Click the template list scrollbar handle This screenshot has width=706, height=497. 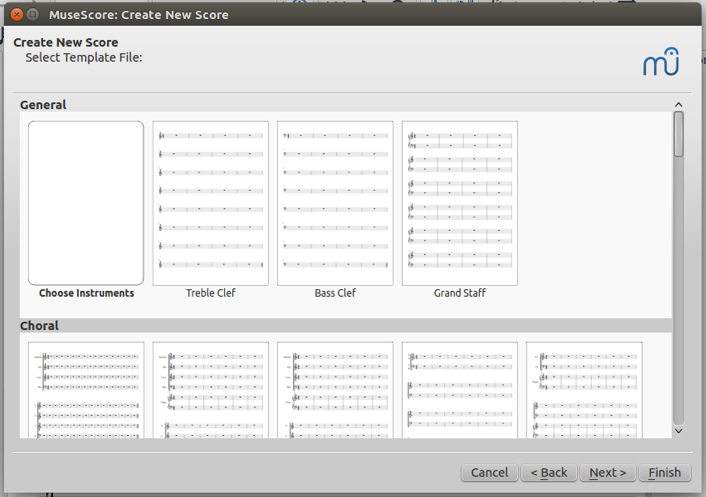point(679,134)
